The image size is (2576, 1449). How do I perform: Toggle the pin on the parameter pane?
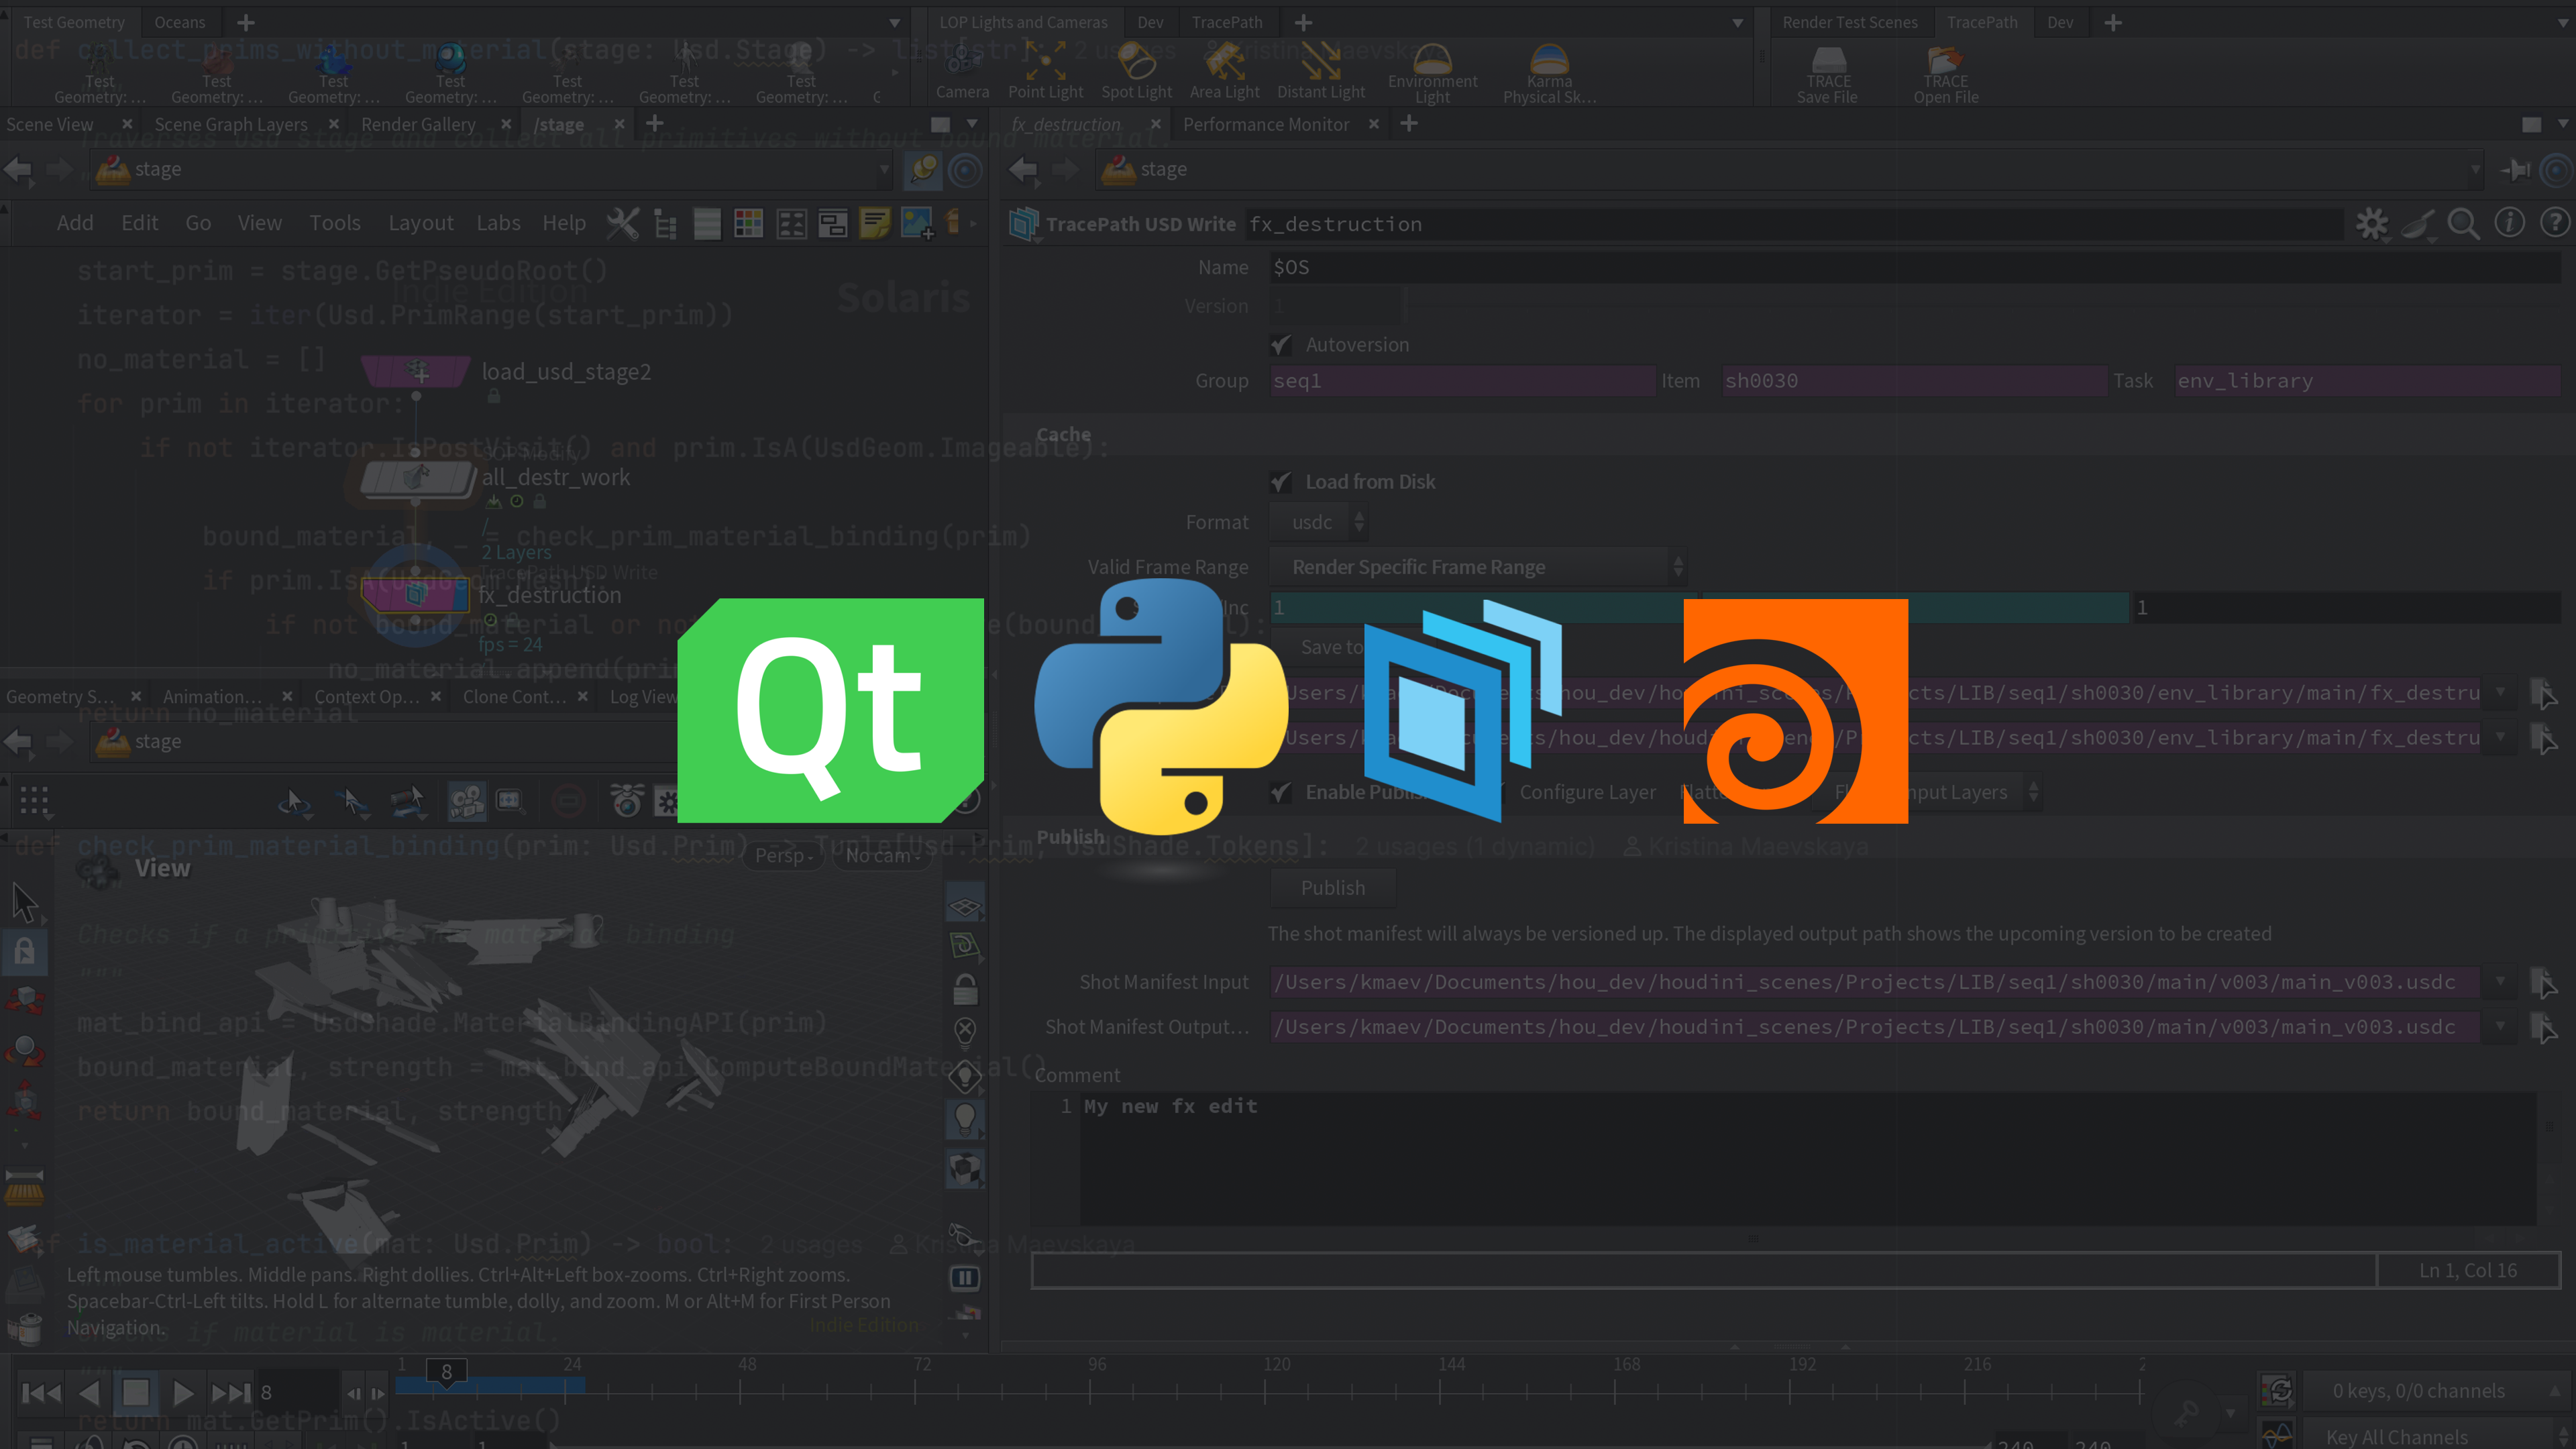pos(2515,170)
